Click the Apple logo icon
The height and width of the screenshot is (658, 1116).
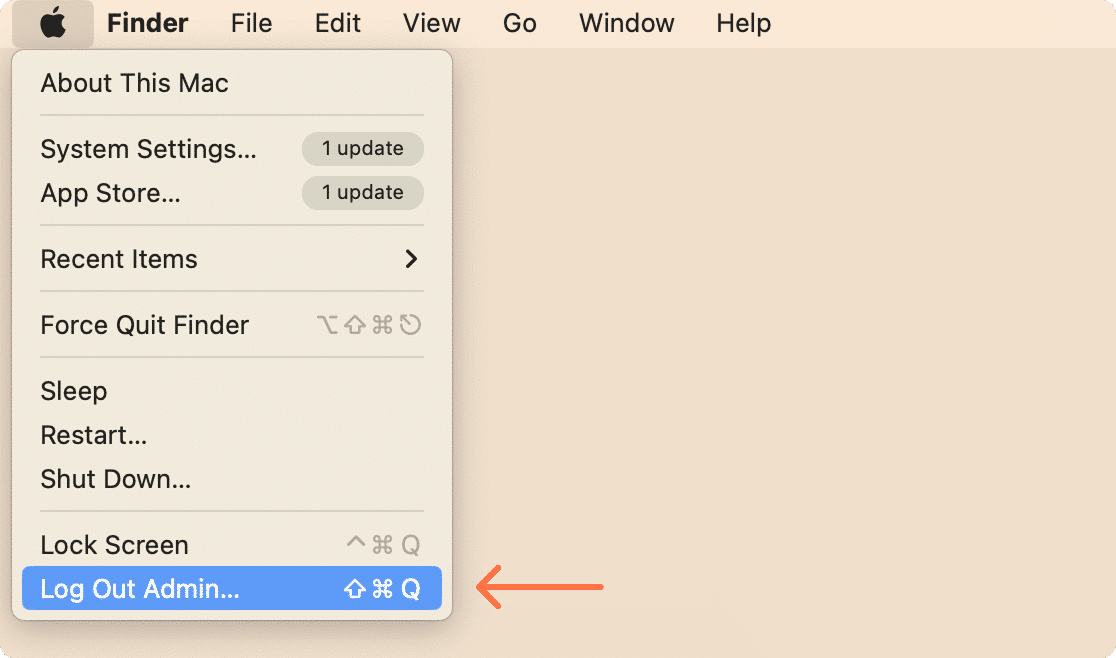52,22
